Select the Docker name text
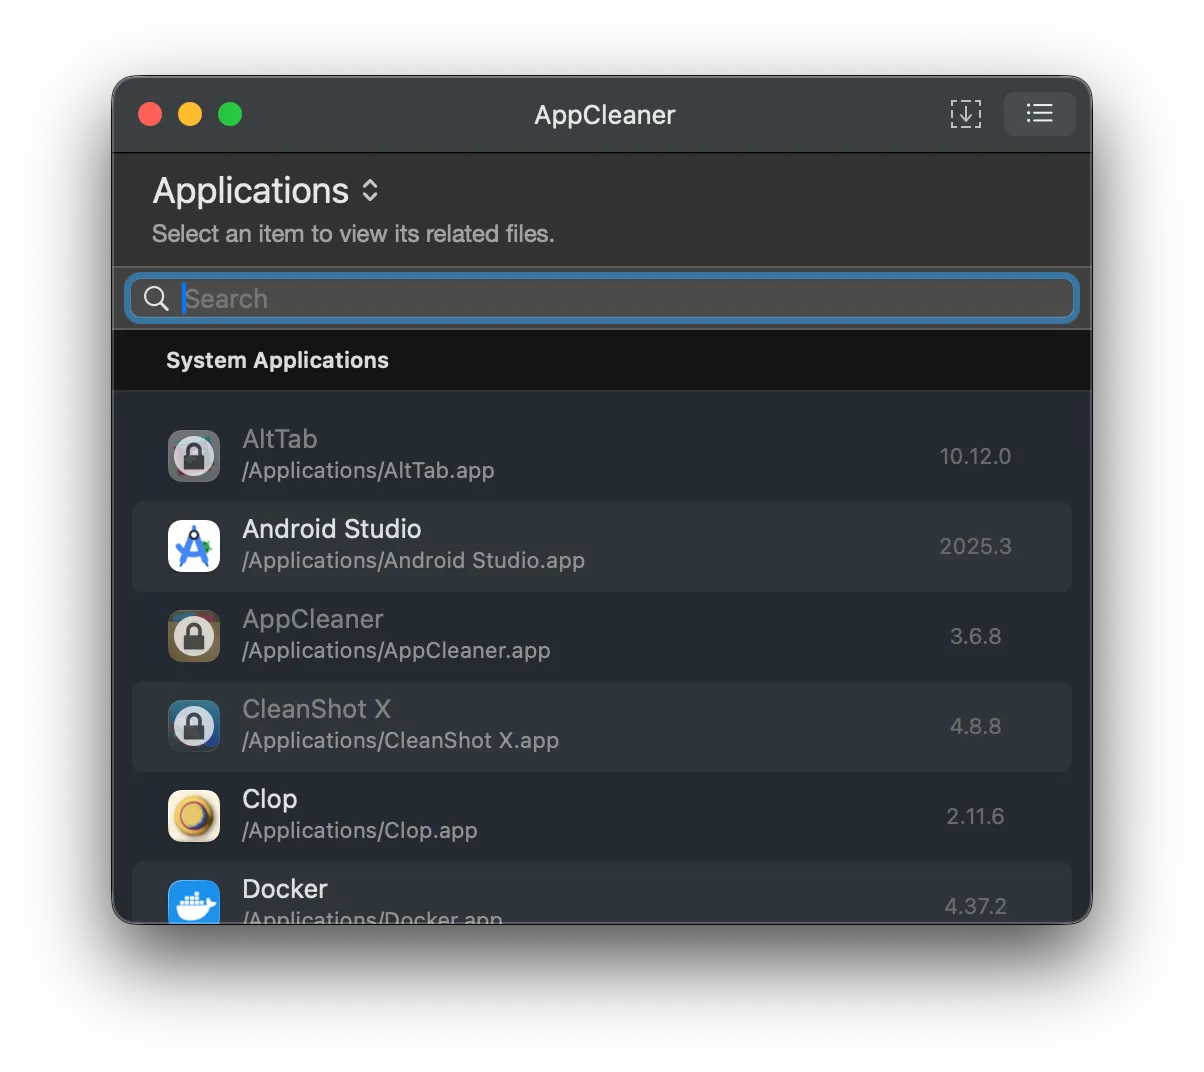Screen dimensions: 1204x1072 (285, 889)
